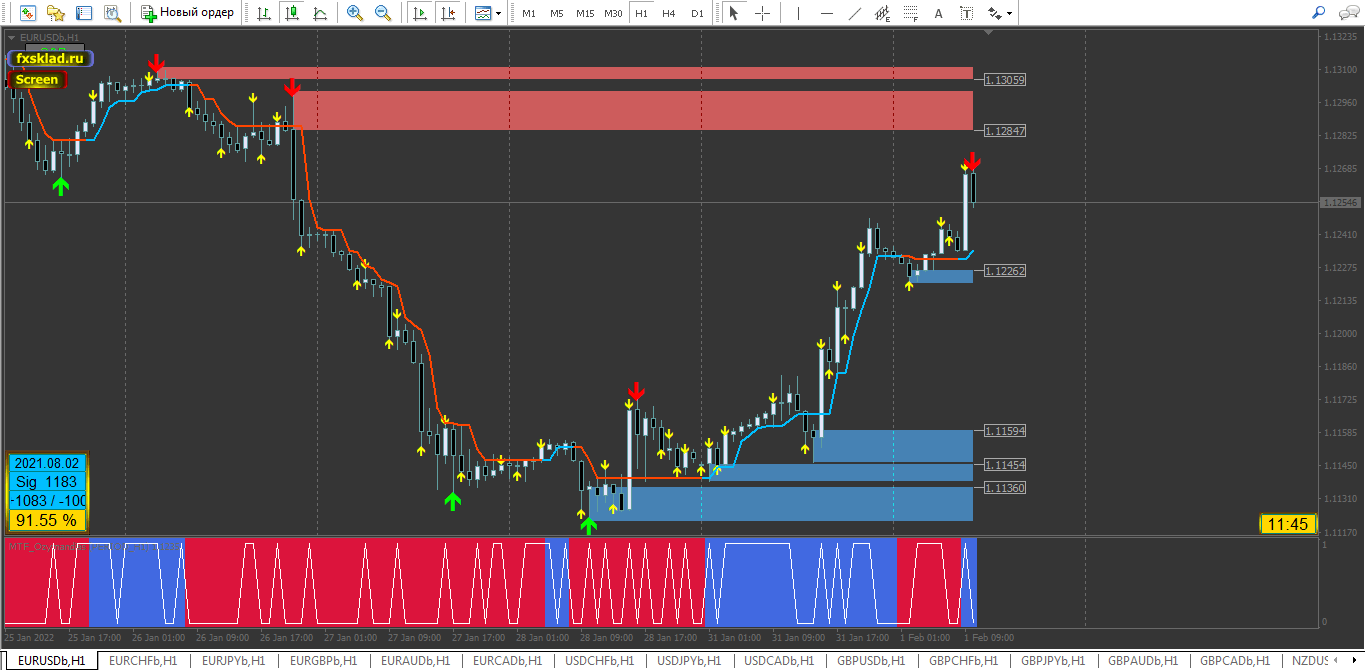Select the text label tool
The height and width of the screenshot is (670, 1365).
coord(966,13)
